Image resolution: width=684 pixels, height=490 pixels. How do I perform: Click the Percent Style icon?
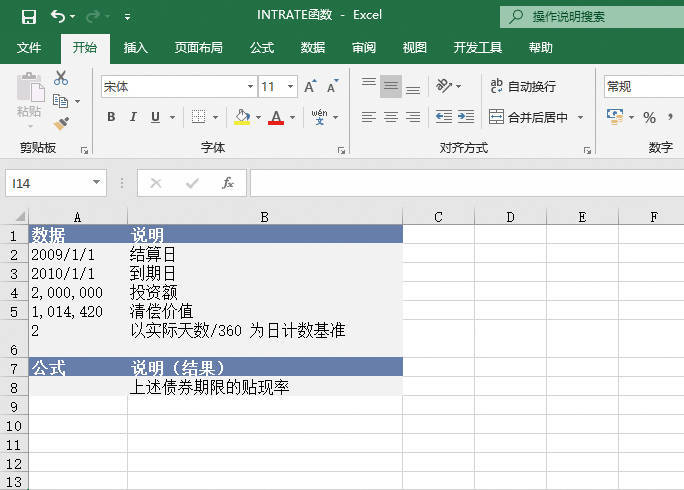[649, 117]
